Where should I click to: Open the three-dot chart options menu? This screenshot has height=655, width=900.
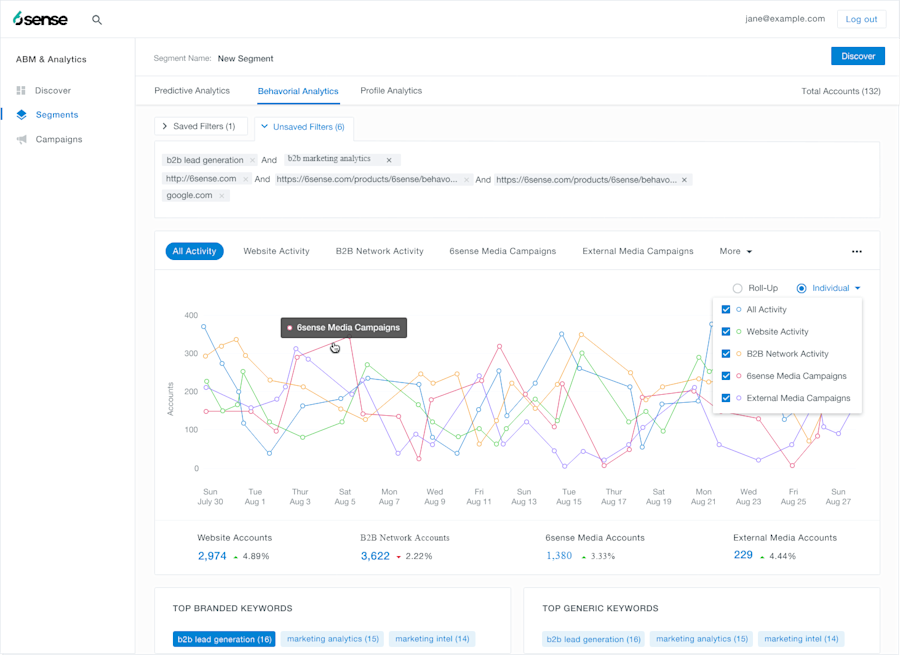pos(856,251)
